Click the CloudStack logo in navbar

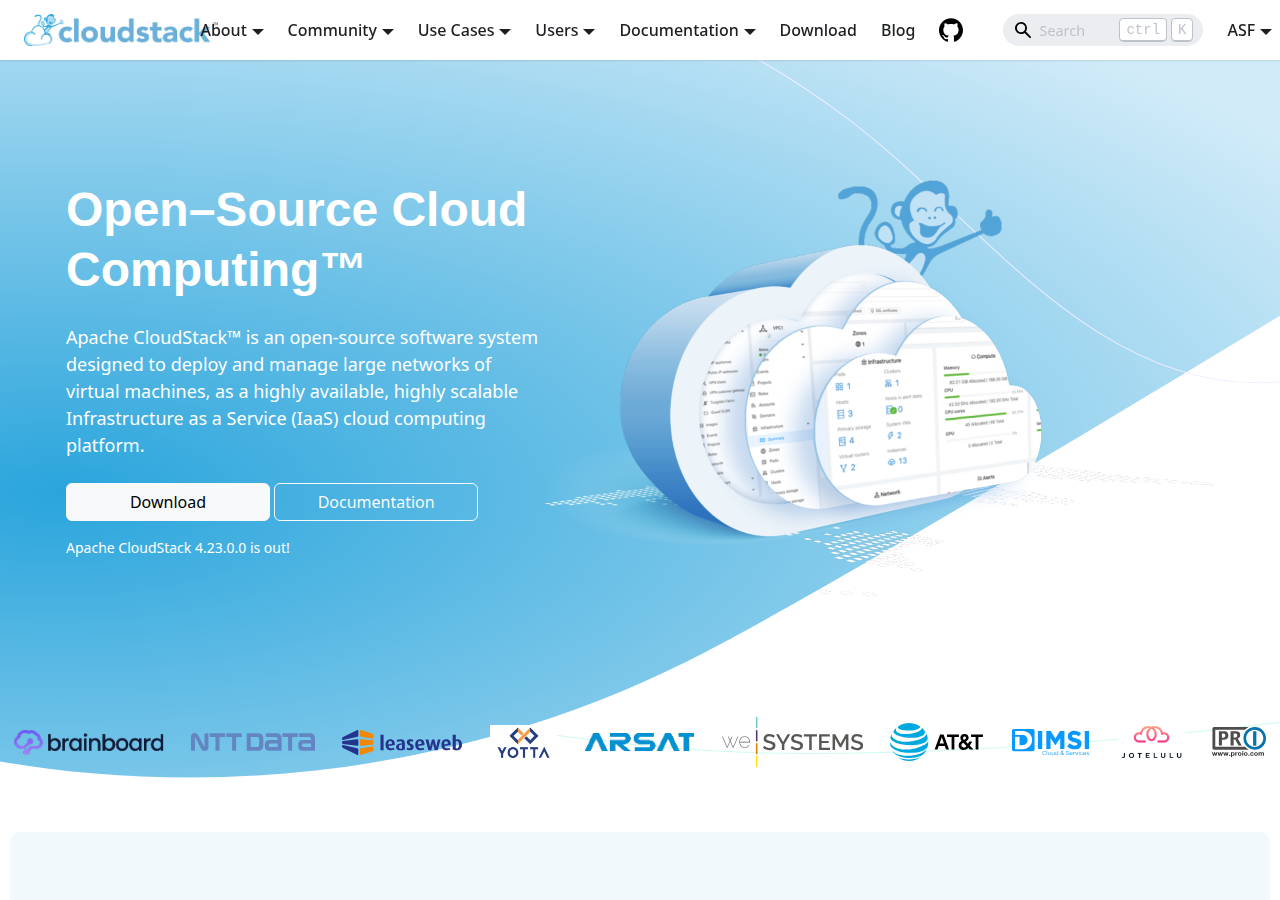(x=118, y=30)
